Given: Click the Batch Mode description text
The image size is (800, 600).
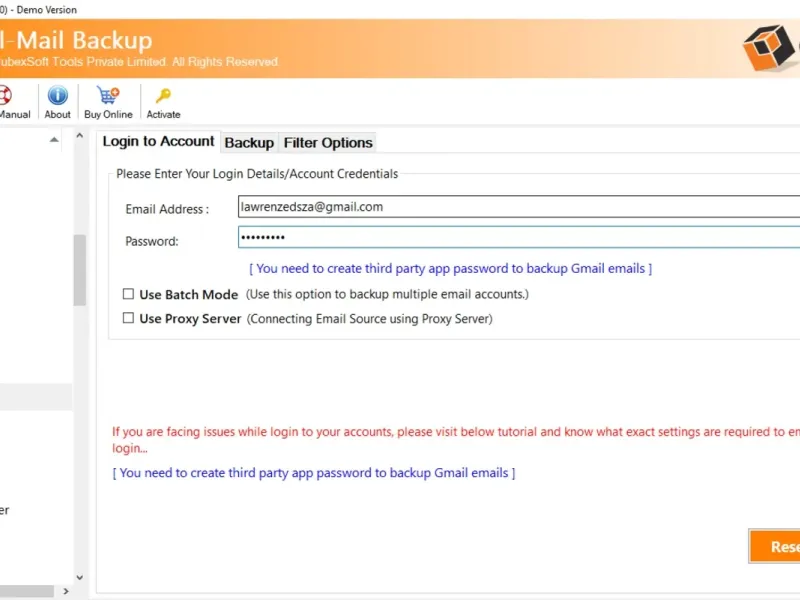Looking at the screenshot, I should click(387, 294).
